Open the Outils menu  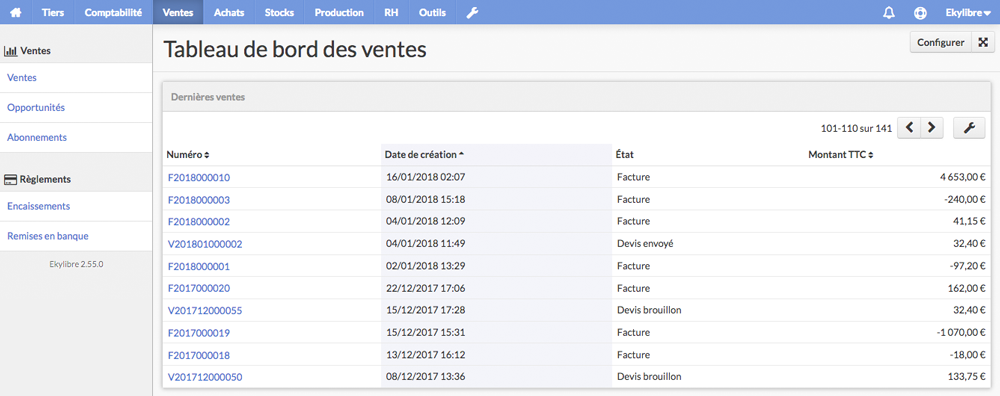432,12
